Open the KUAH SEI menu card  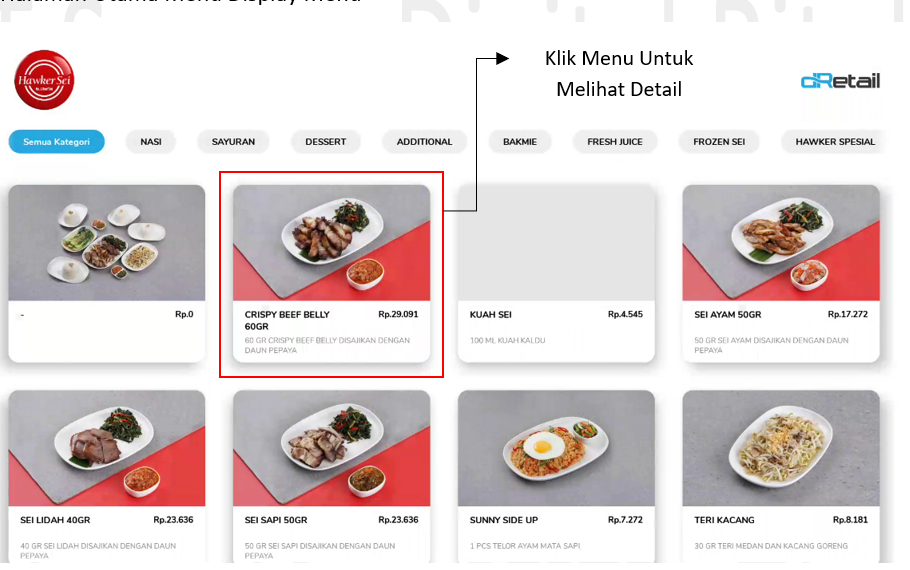coord(556,273)
